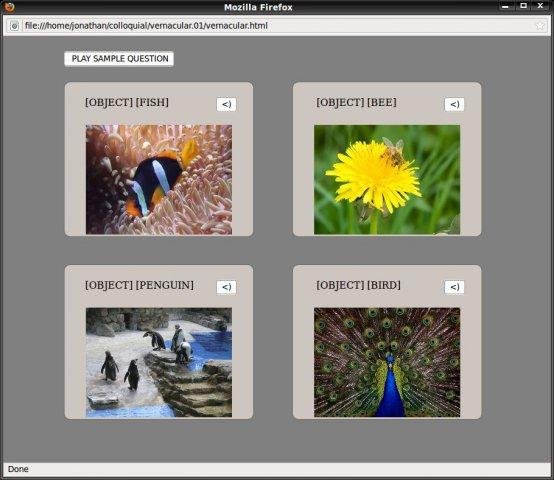
Task: Minimize the Mozilla Firefox window
Action: point(505,6)
